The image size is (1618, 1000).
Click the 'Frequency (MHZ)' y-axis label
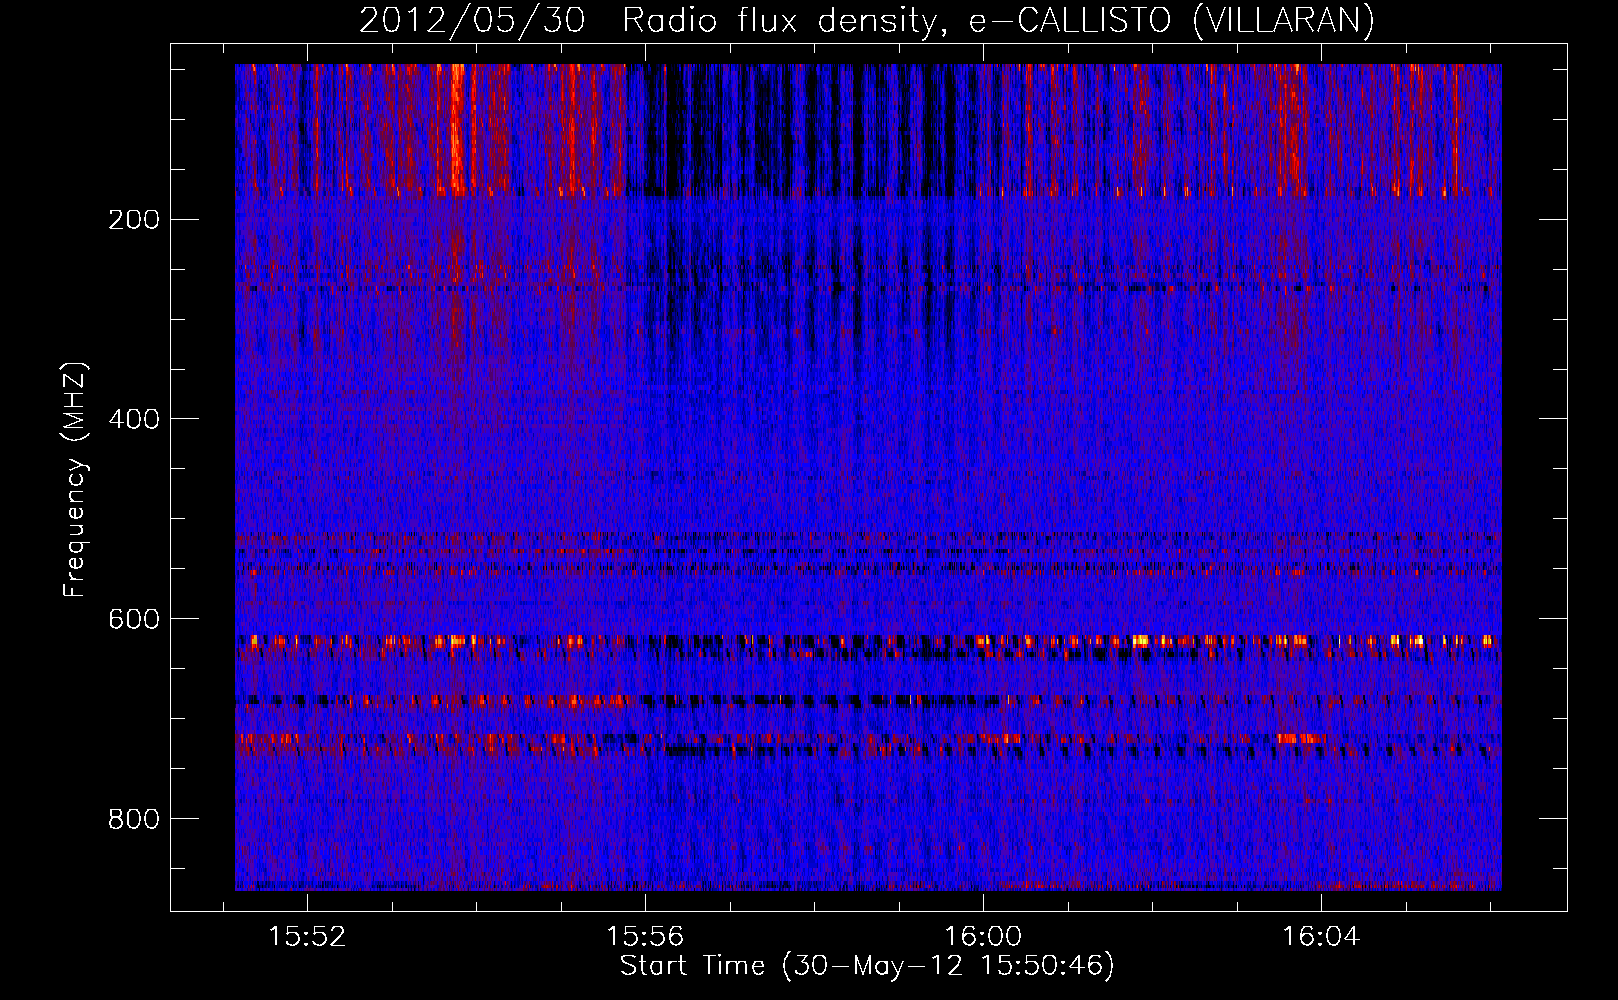(75, 480)
